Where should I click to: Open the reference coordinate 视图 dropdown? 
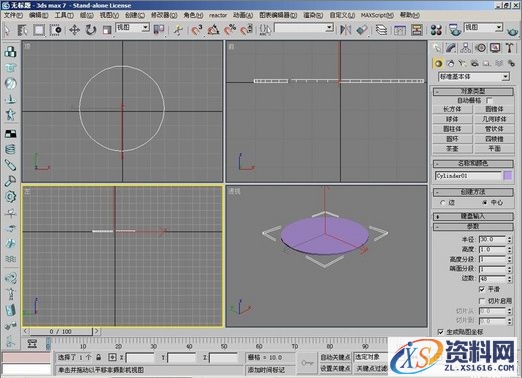point(132,27)
